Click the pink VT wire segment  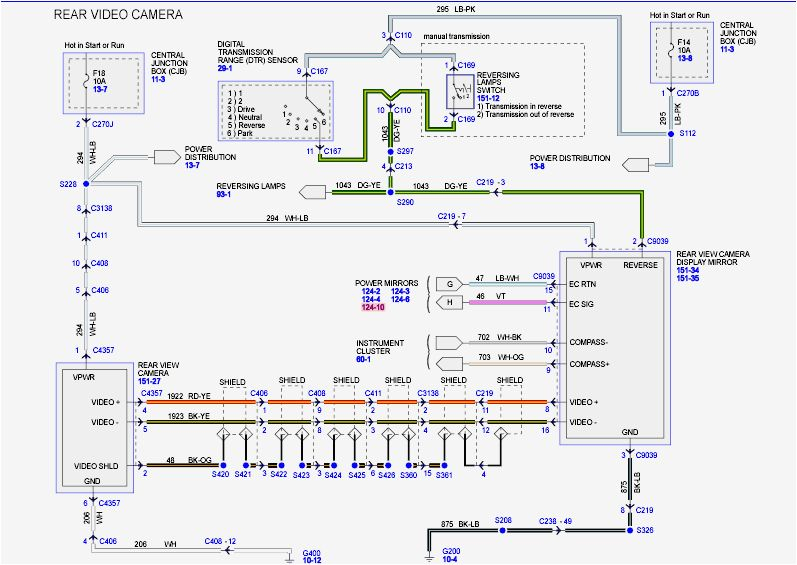tap(507, 302)
